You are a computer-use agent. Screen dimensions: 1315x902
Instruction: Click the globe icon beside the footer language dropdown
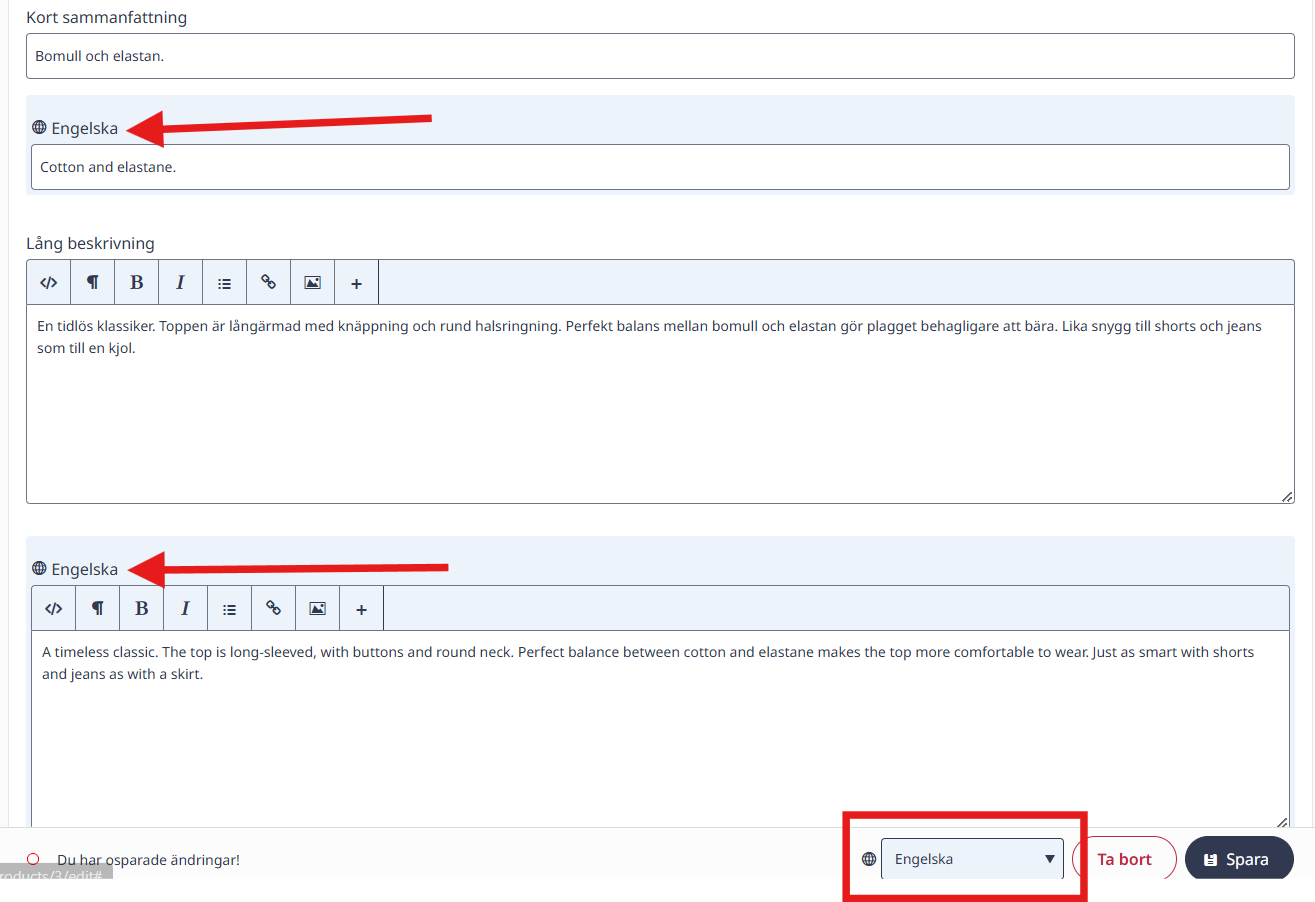869,859
